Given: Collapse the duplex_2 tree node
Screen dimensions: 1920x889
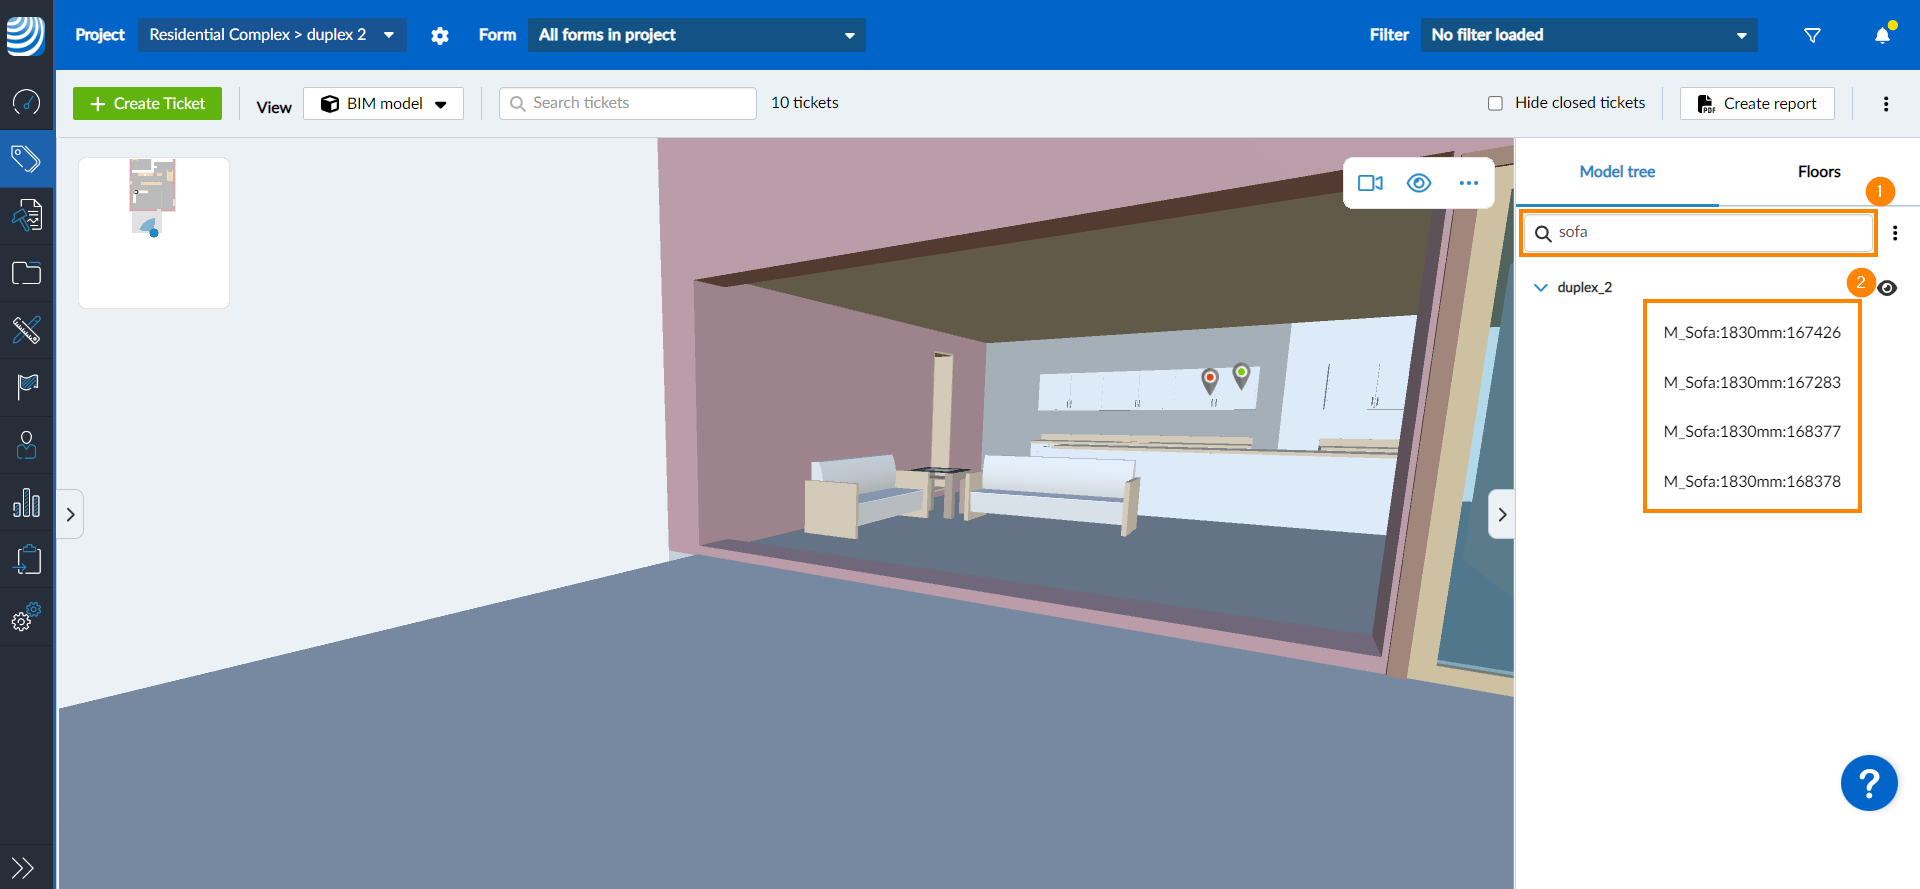Looking at the screenshot, I should click(1540, 288).
